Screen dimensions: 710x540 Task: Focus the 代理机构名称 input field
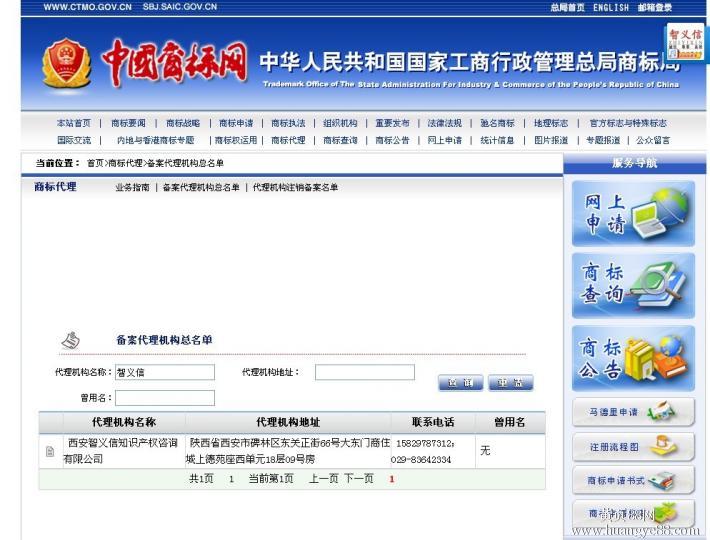pos(164,372)
